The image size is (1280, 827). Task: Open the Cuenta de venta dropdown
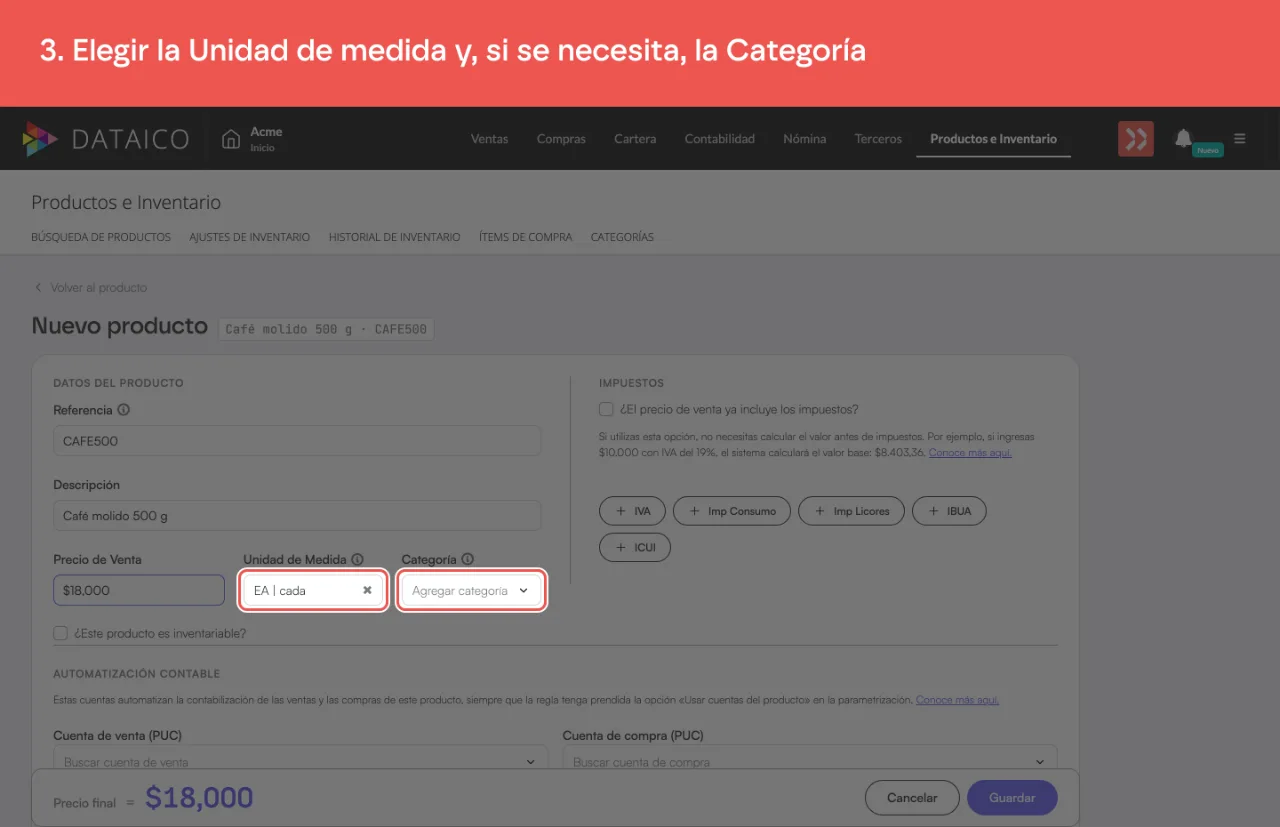click(x=300, y=762)
